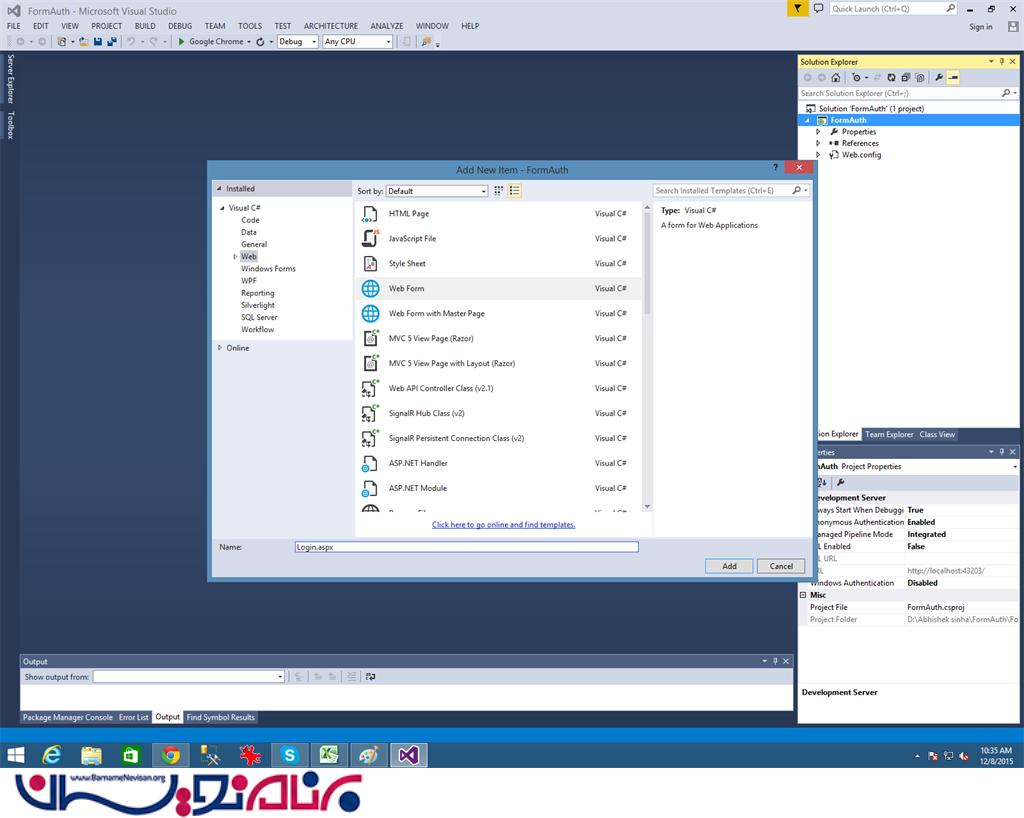Viewport: 1024px width, 818px height.
Task: Click the Cancel button
Action: 781,567
